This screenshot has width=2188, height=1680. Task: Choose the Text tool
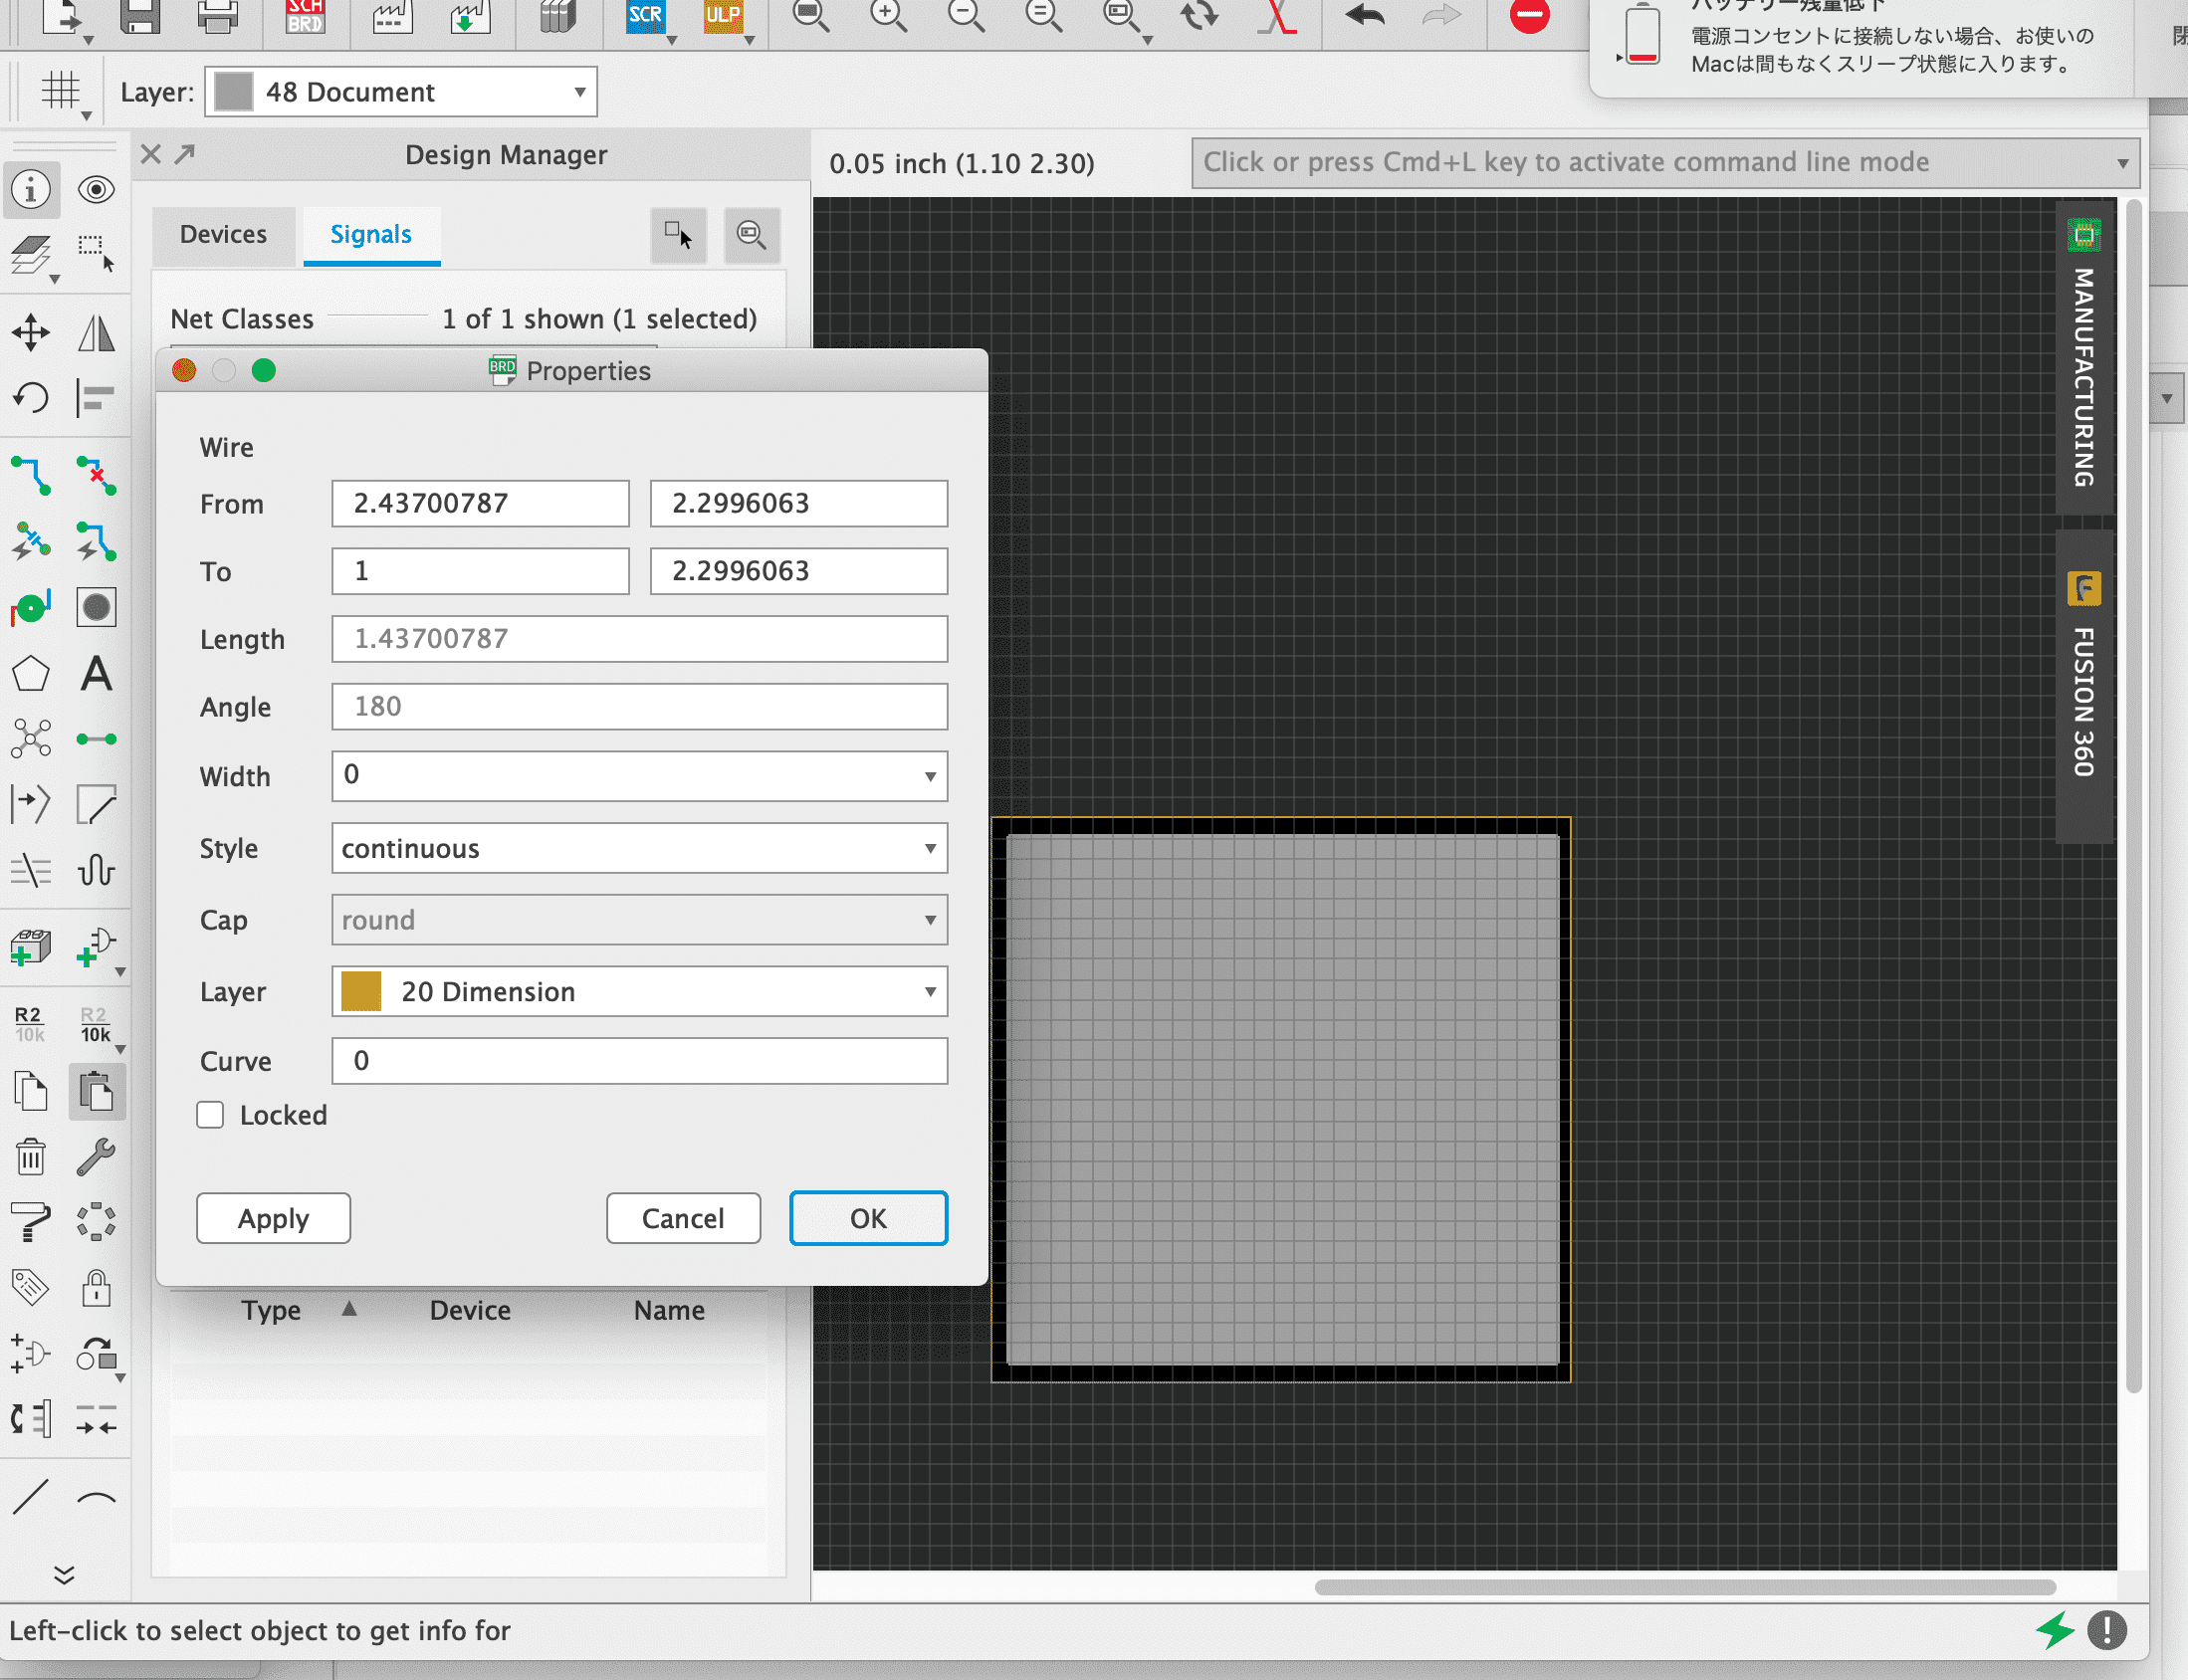[96, 674]
